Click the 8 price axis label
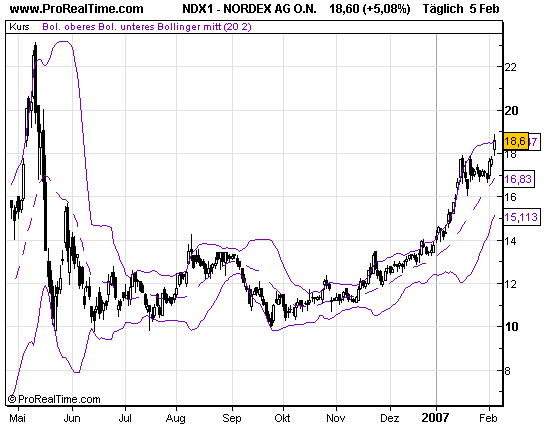This screenshot has height=425, width=550. (x=507, y=371)
